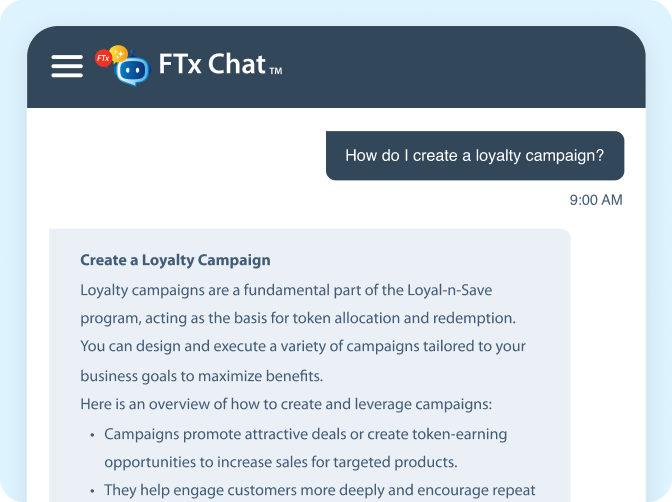Click the FTx Chat robot logo
Image resolution: width=672 pixels, height=502 pixels.
[132, 69]
